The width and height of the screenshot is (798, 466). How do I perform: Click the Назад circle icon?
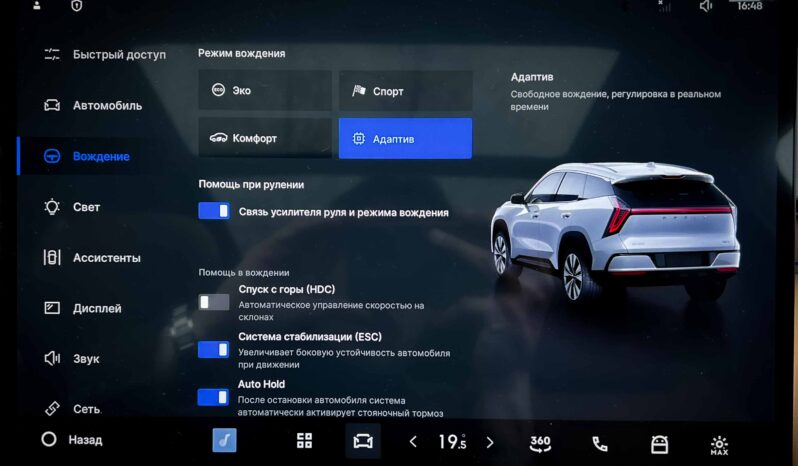pyautogui.click(x=49, y=439)
